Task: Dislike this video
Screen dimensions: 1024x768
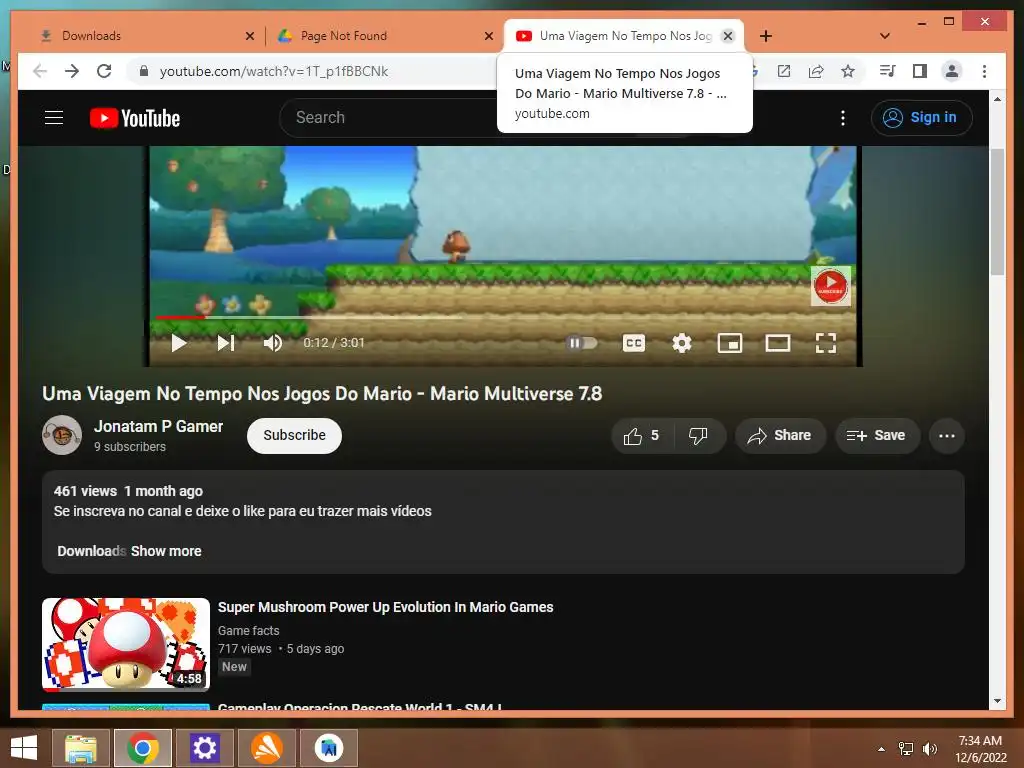Action: point(699,436)
